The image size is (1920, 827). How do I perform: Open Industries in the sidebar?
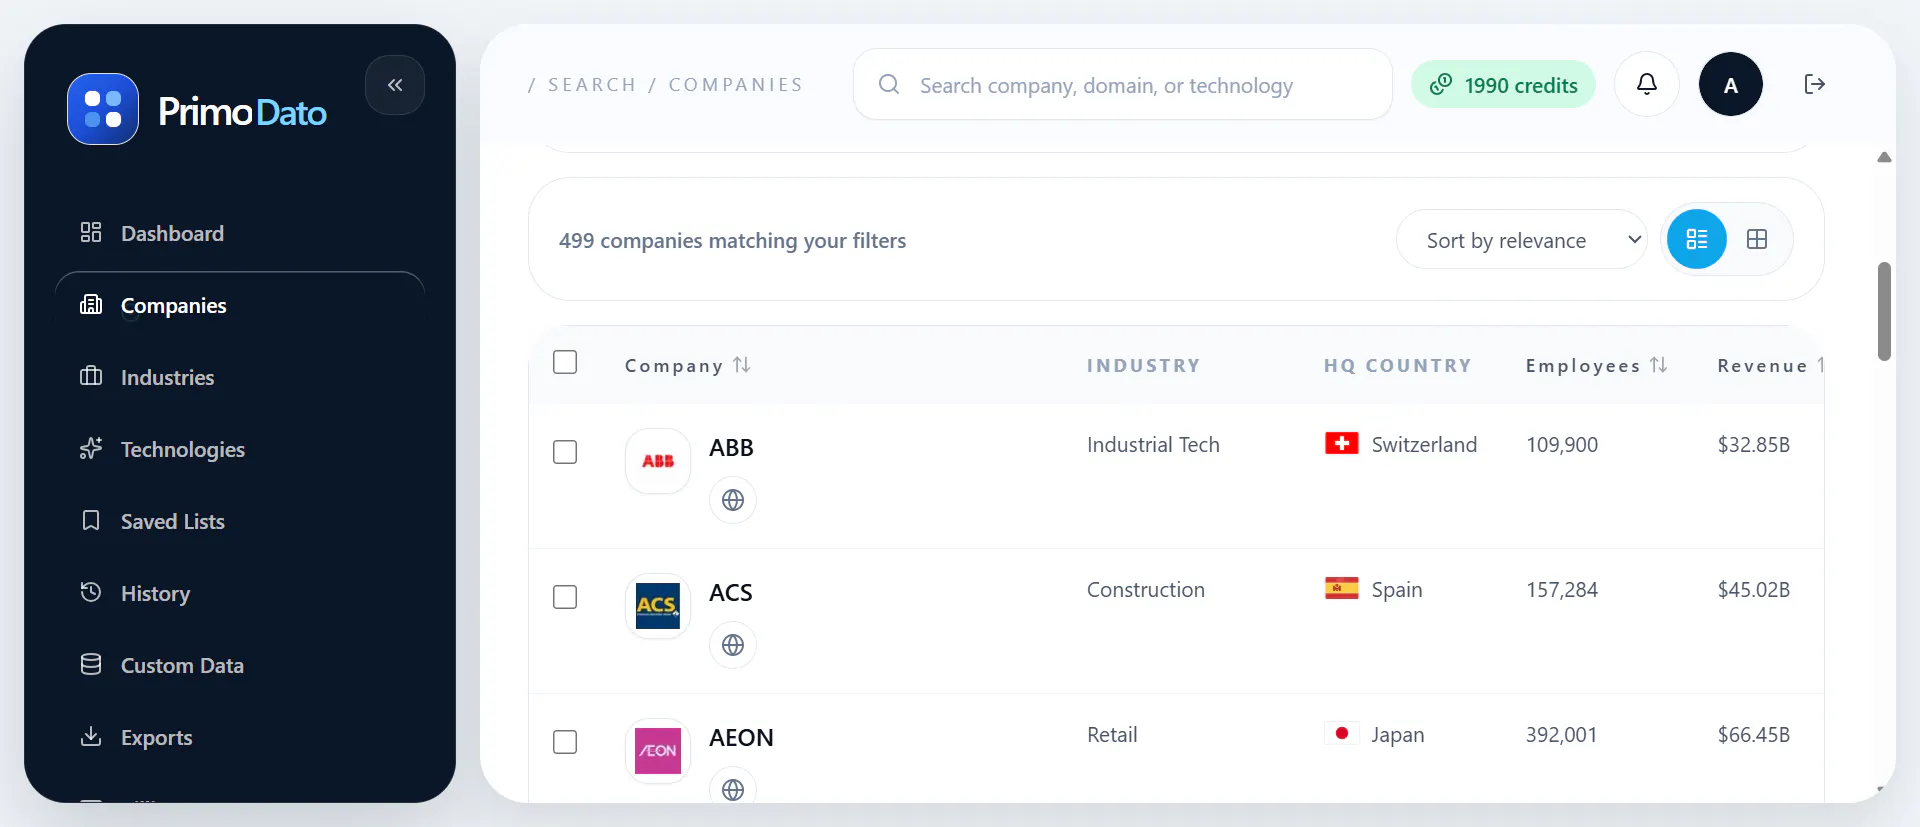pos(240,377)
